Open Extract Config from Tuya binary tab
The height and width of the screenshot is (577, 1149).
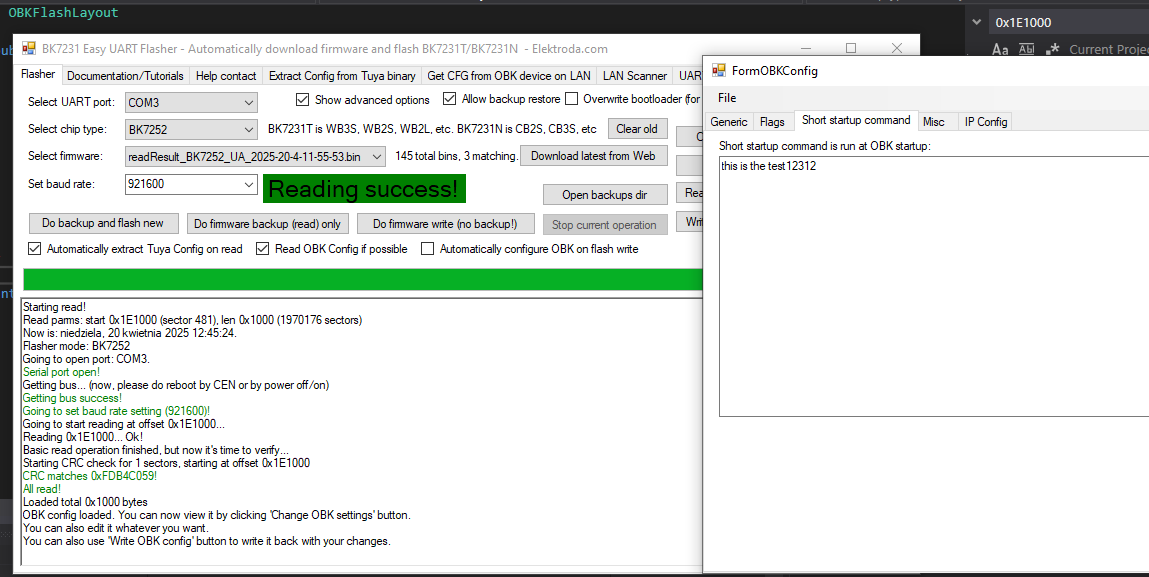pos(342,76)
